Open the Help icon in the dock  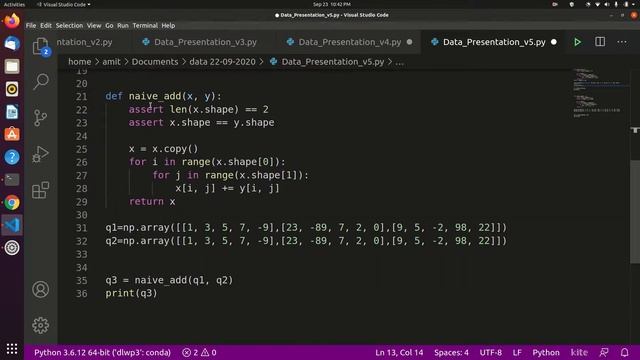pos(12,157)
